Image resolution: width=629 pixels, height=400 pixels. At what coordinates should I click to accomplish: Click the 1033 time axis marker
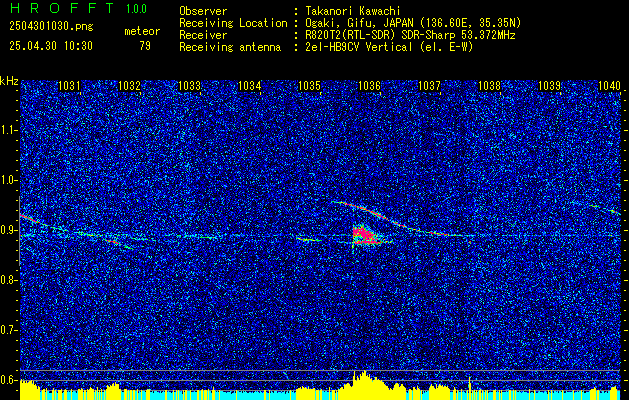189,85
